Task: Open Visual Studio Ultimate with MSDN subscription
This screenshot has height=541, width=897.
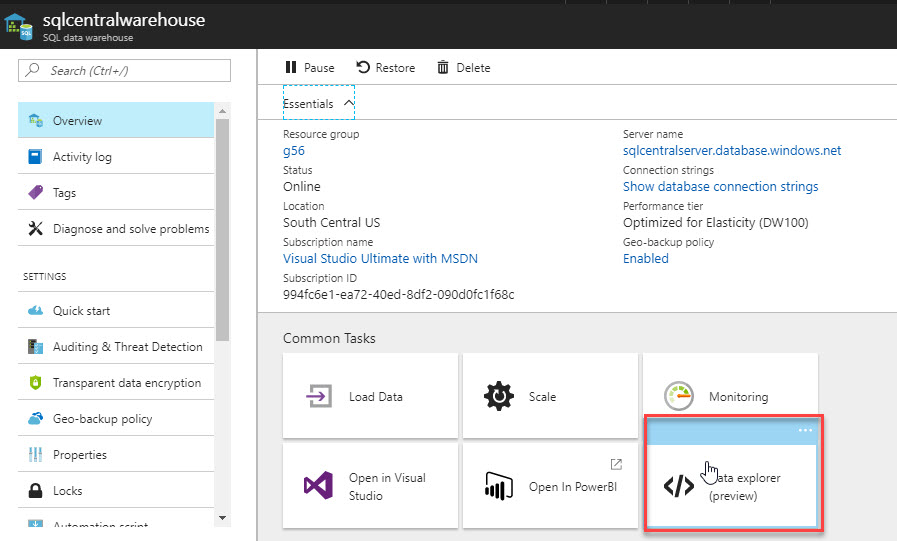Action: 380,259
